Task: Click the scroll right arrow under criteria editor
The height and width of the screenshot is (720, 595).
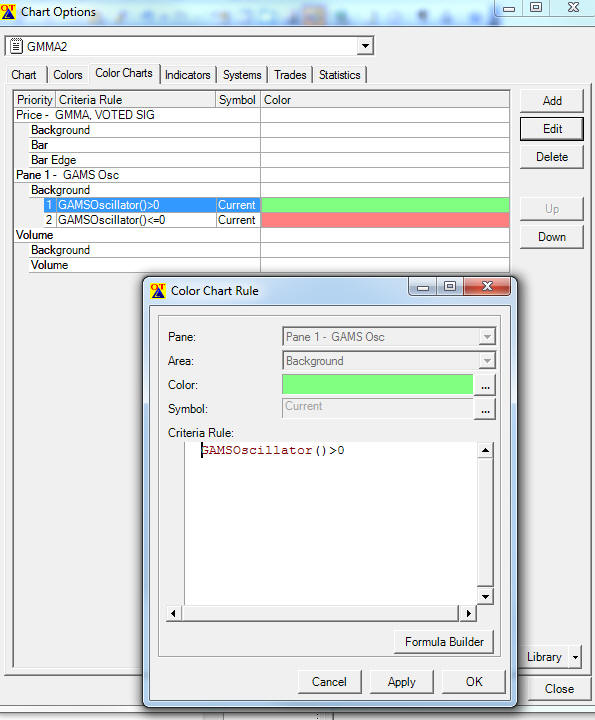Action: click(x=468, y=613)
